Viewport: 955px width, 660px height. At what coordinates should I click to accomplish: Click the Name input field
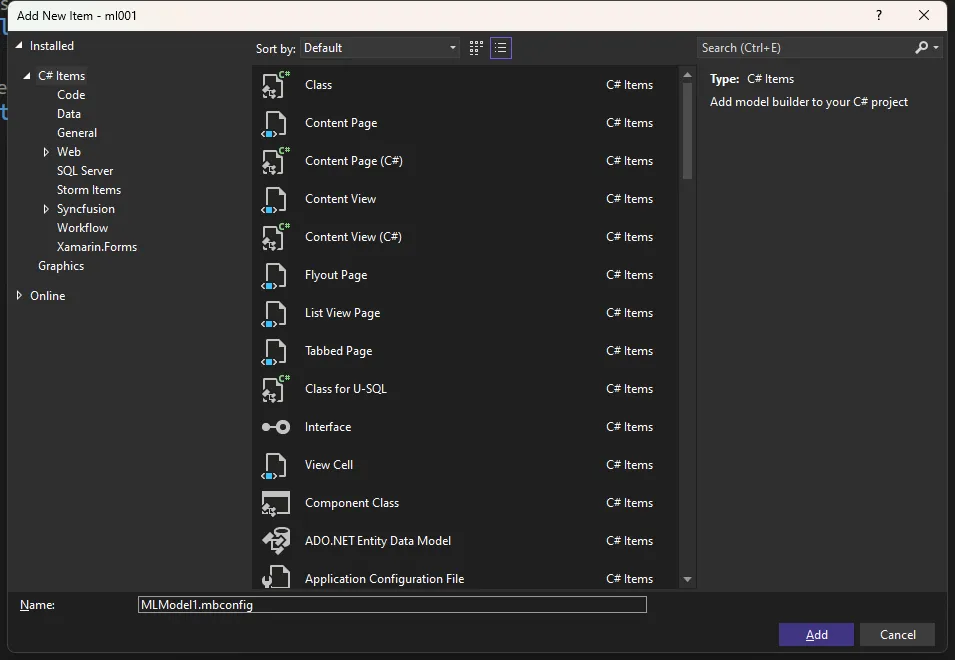pos(392,605)
